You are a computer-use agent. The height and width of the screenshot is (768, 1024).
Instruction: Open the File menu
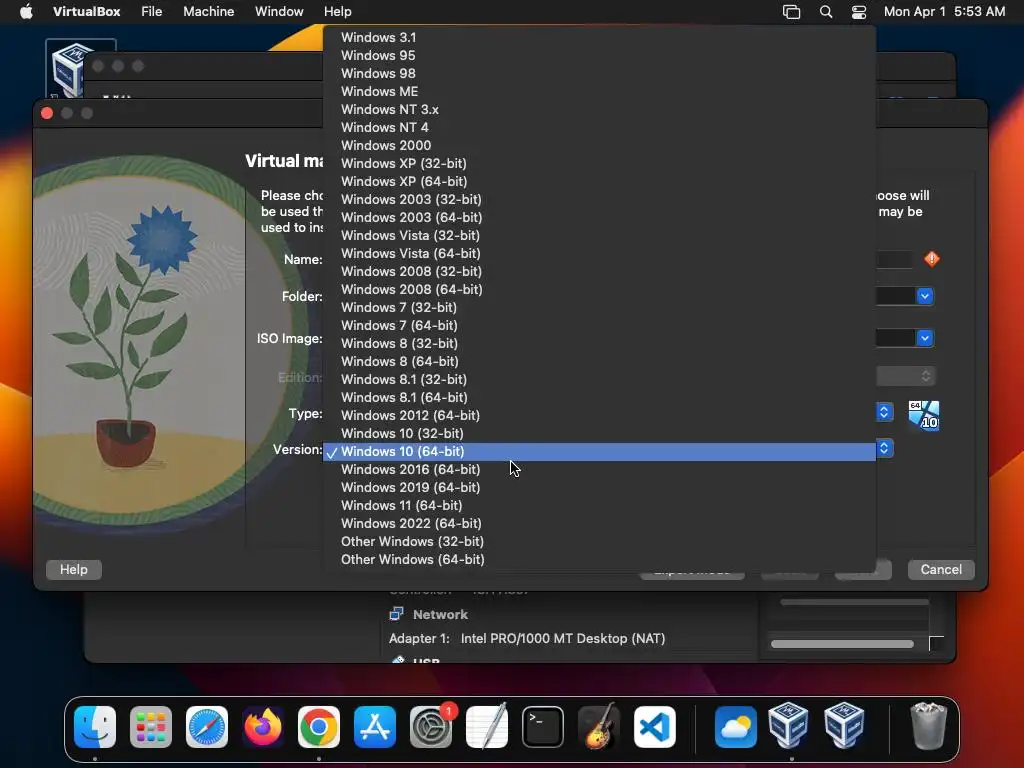(x=152, y=12)
